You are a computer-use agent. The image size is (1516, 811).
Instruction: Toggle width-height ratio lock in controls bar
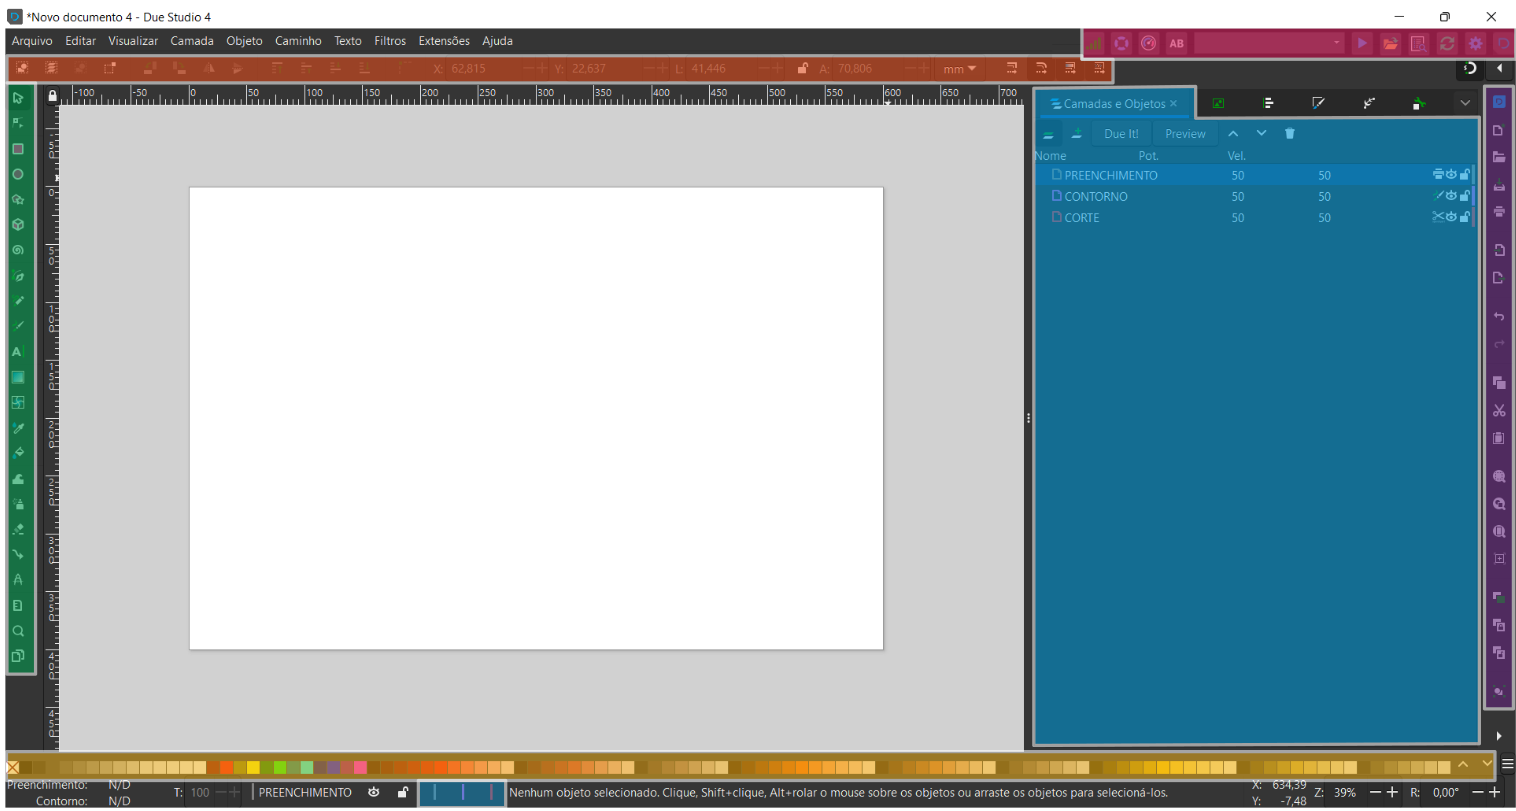(x=802, y=68)
